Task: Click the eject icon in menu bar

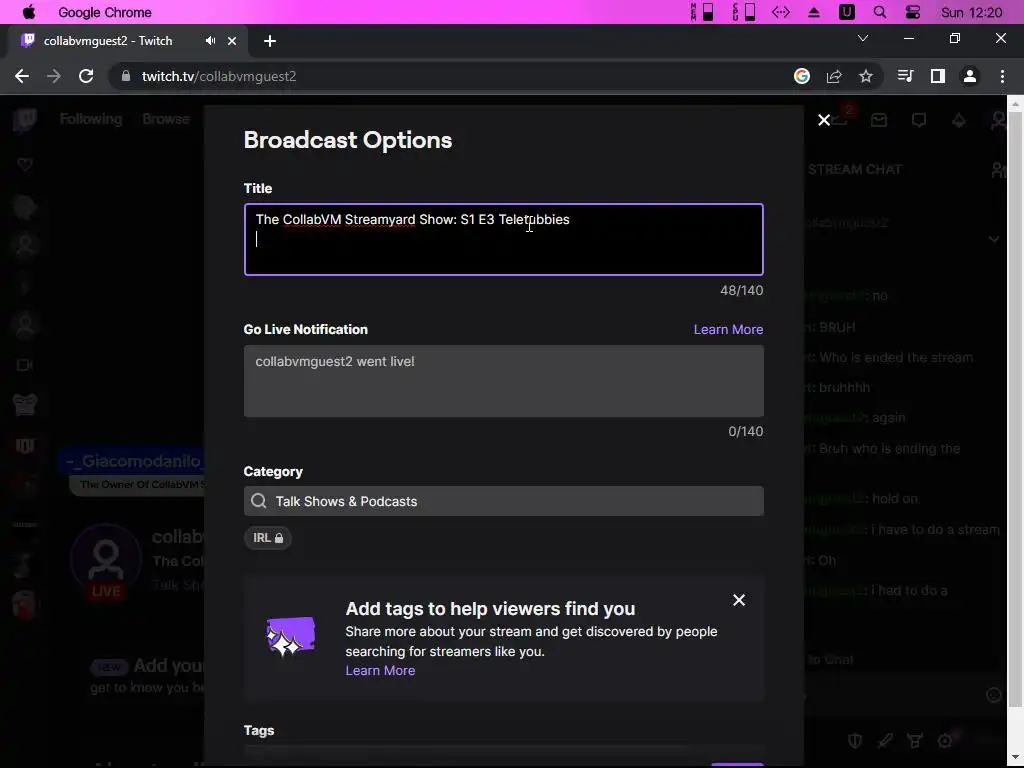Action: [814, 12]
